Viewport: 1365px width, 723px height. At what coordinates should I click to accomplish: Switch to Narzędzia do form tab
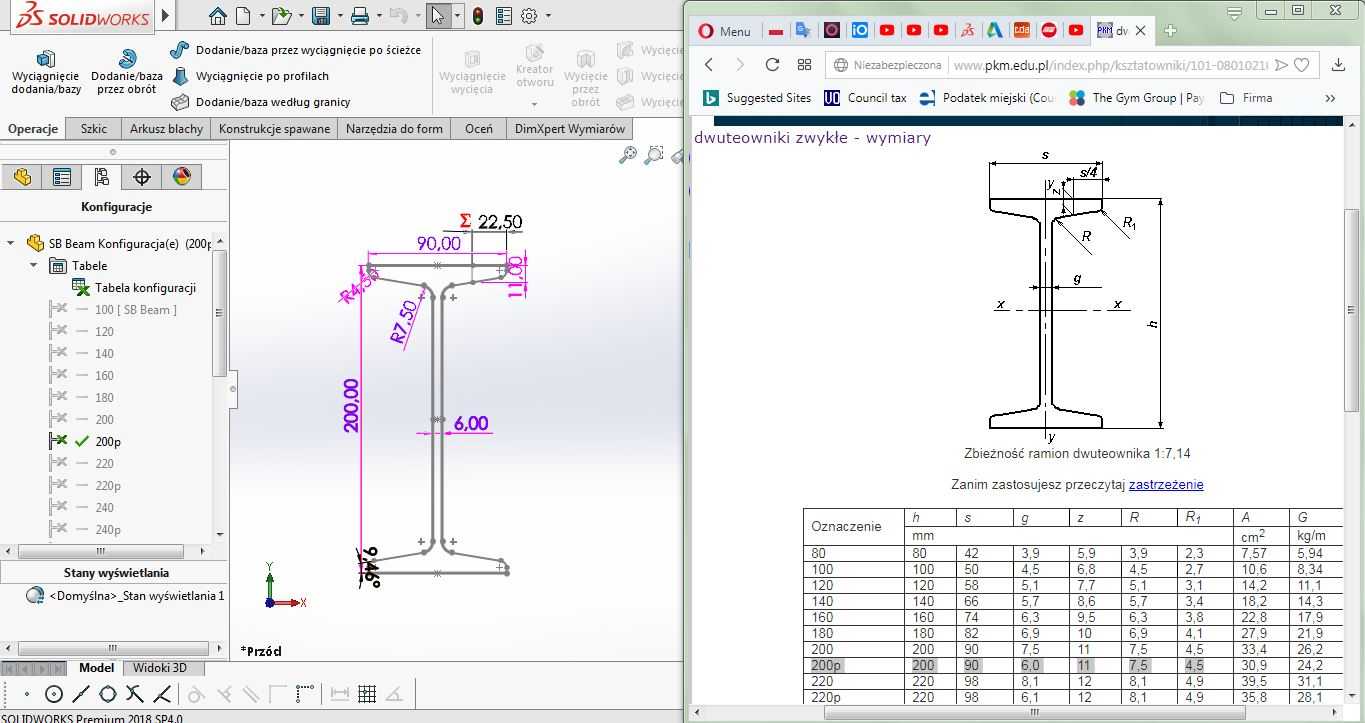point(394,129)
